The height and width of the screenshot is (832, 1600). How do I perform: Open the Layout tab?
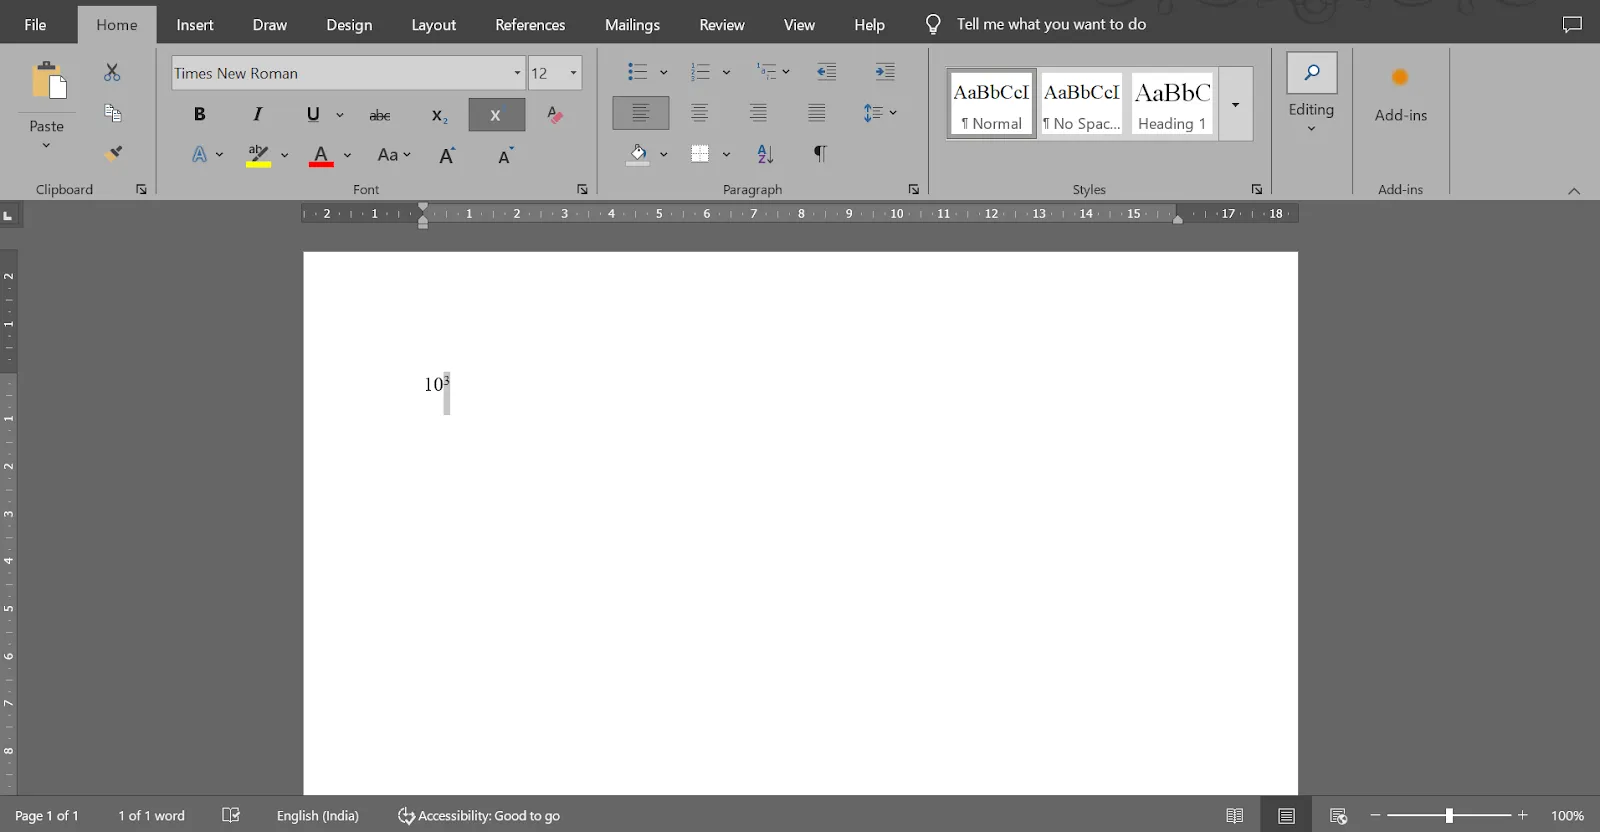click(434, 25)
